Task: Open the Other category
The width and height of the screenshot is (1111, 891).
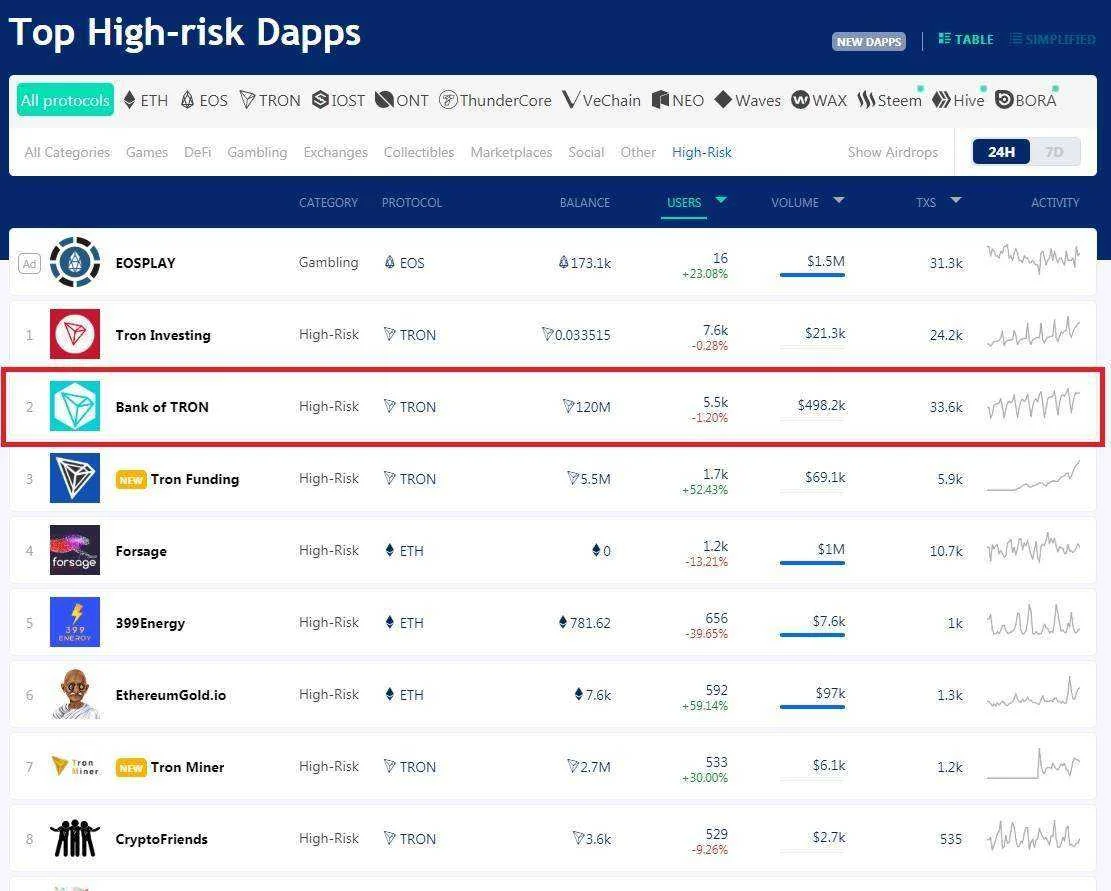Action: coord(638,152)
